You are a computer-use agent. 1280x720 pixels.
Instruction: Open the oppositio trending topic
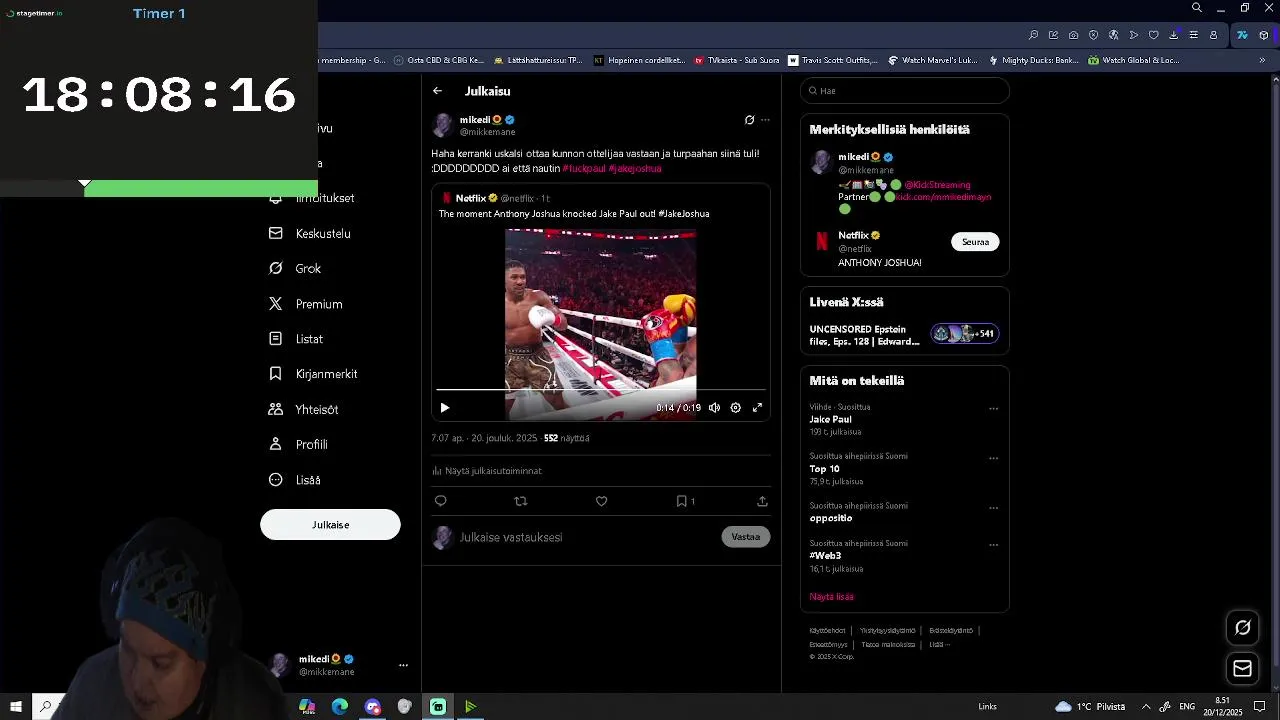point(831,518)
